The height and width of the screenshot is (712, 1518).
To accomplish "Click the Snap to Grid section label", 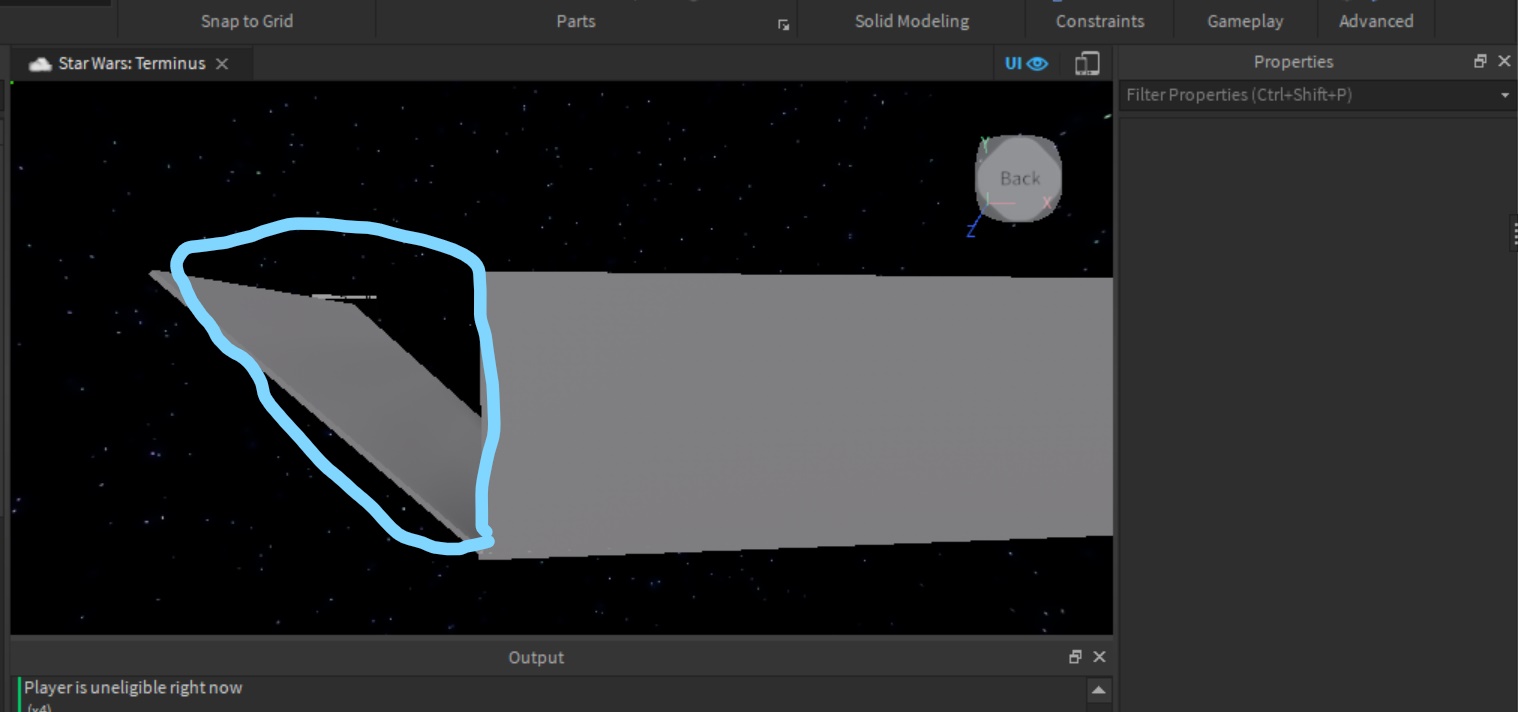I will click(x=247, y=21).
